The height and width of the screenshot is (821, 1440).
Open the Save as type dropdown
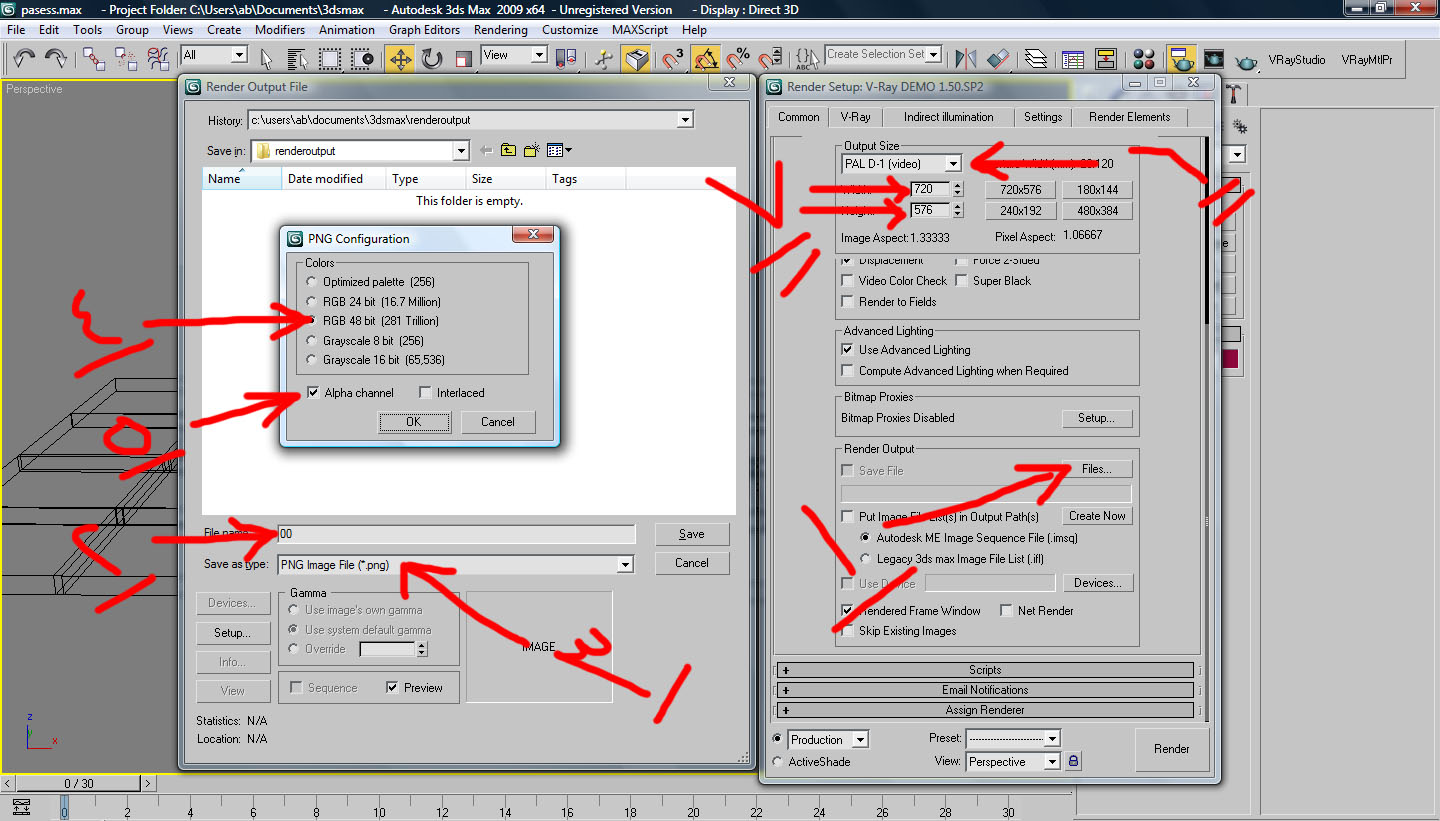coord(625,565)
